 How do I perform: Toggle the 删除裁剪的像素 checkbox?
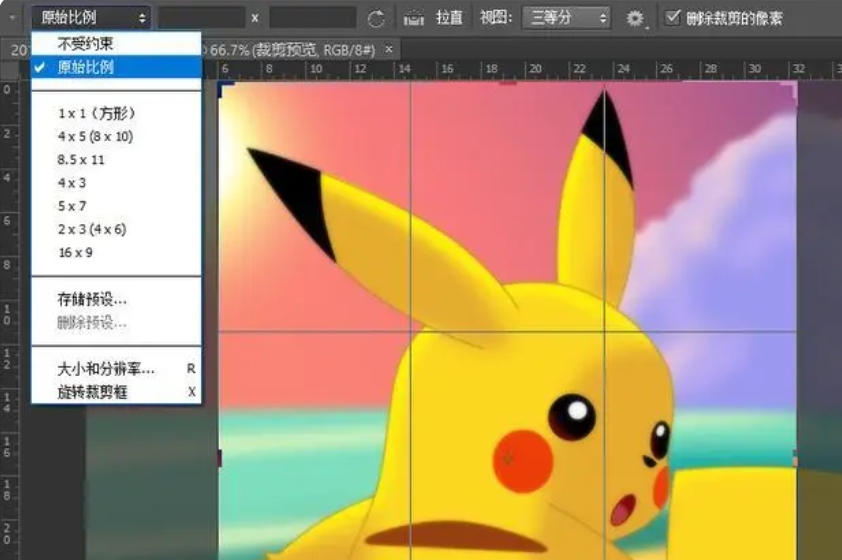coord(672,18)
